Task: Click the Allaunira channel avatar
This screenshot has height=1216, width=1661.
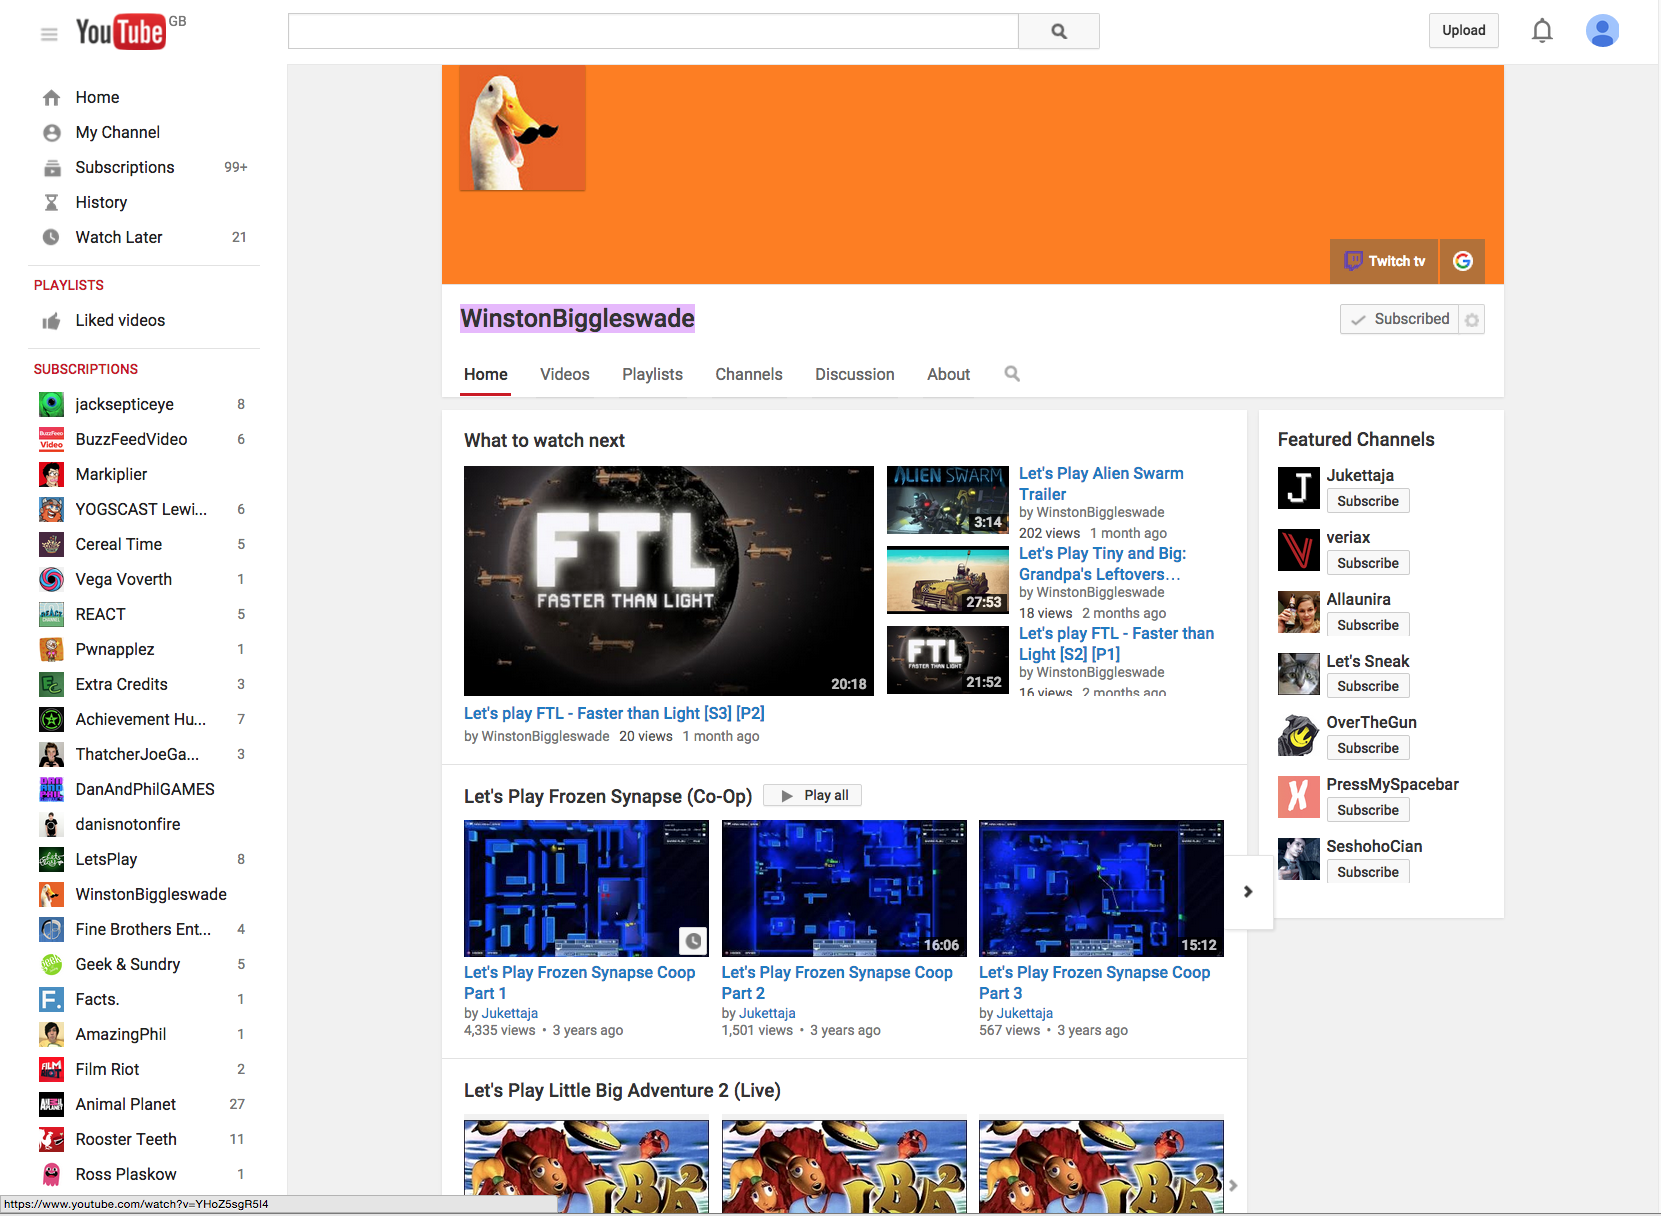Action: (x=1298, y=612)
